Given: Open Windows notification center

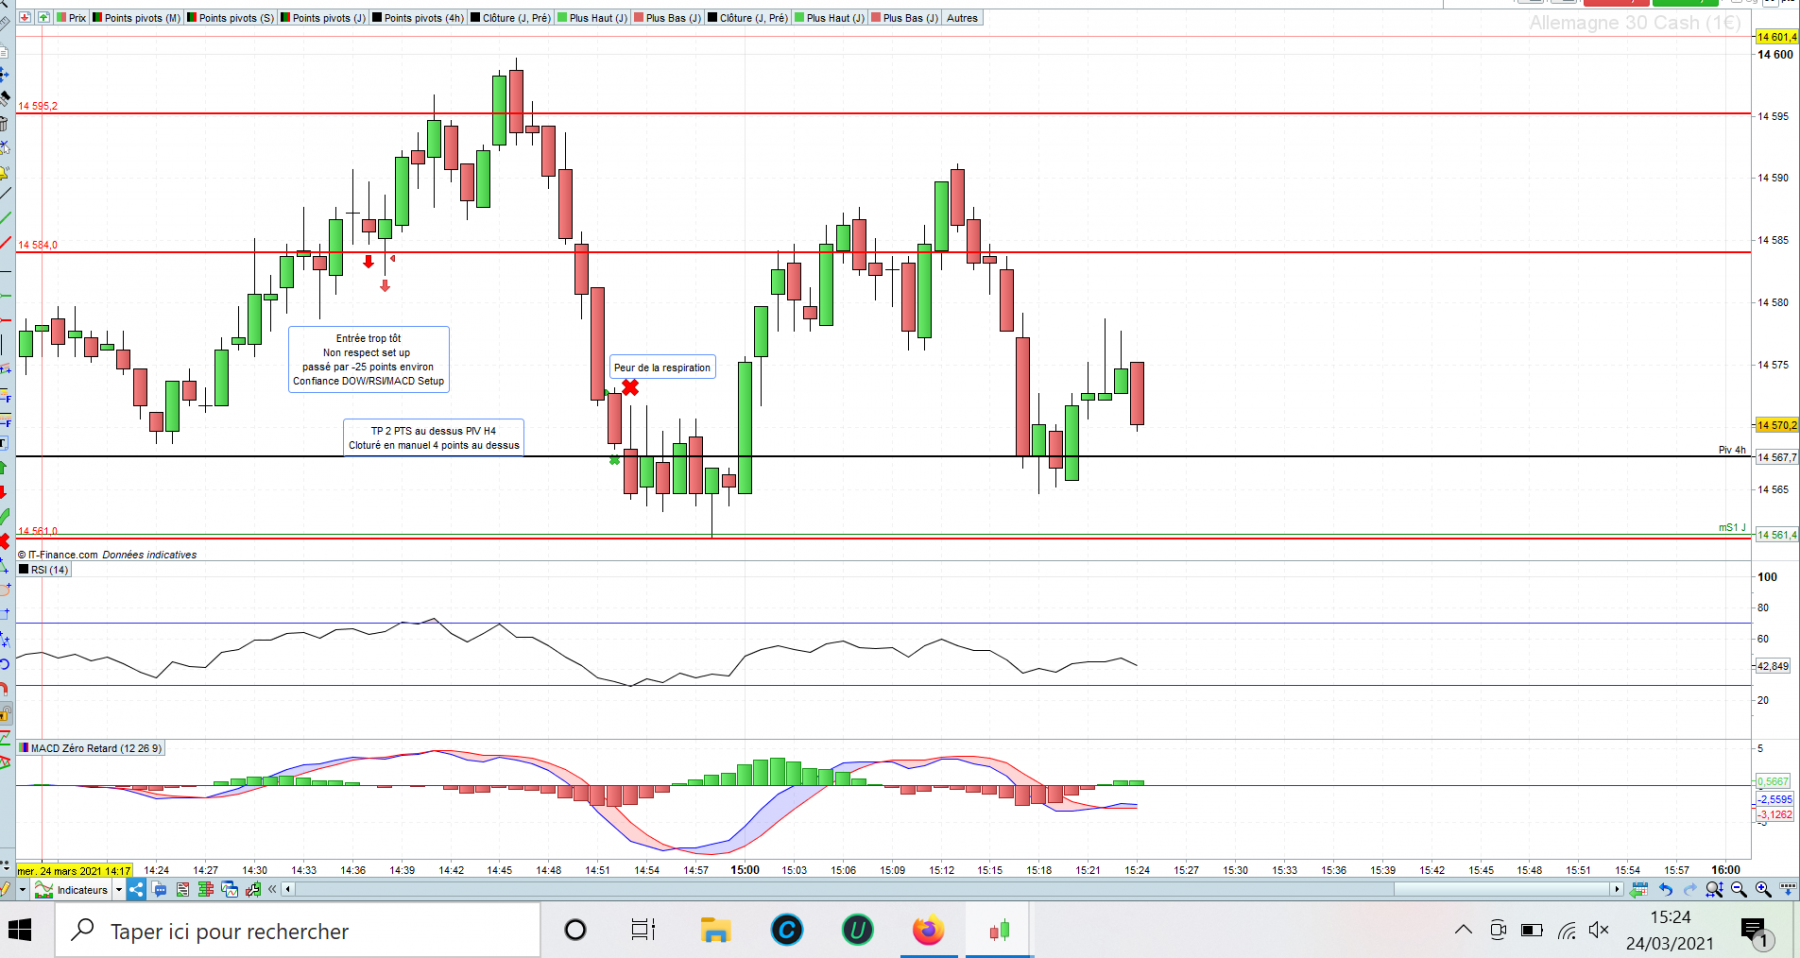Looking at the screenshot, I should pyautogui.click(x=1757, y=932).
